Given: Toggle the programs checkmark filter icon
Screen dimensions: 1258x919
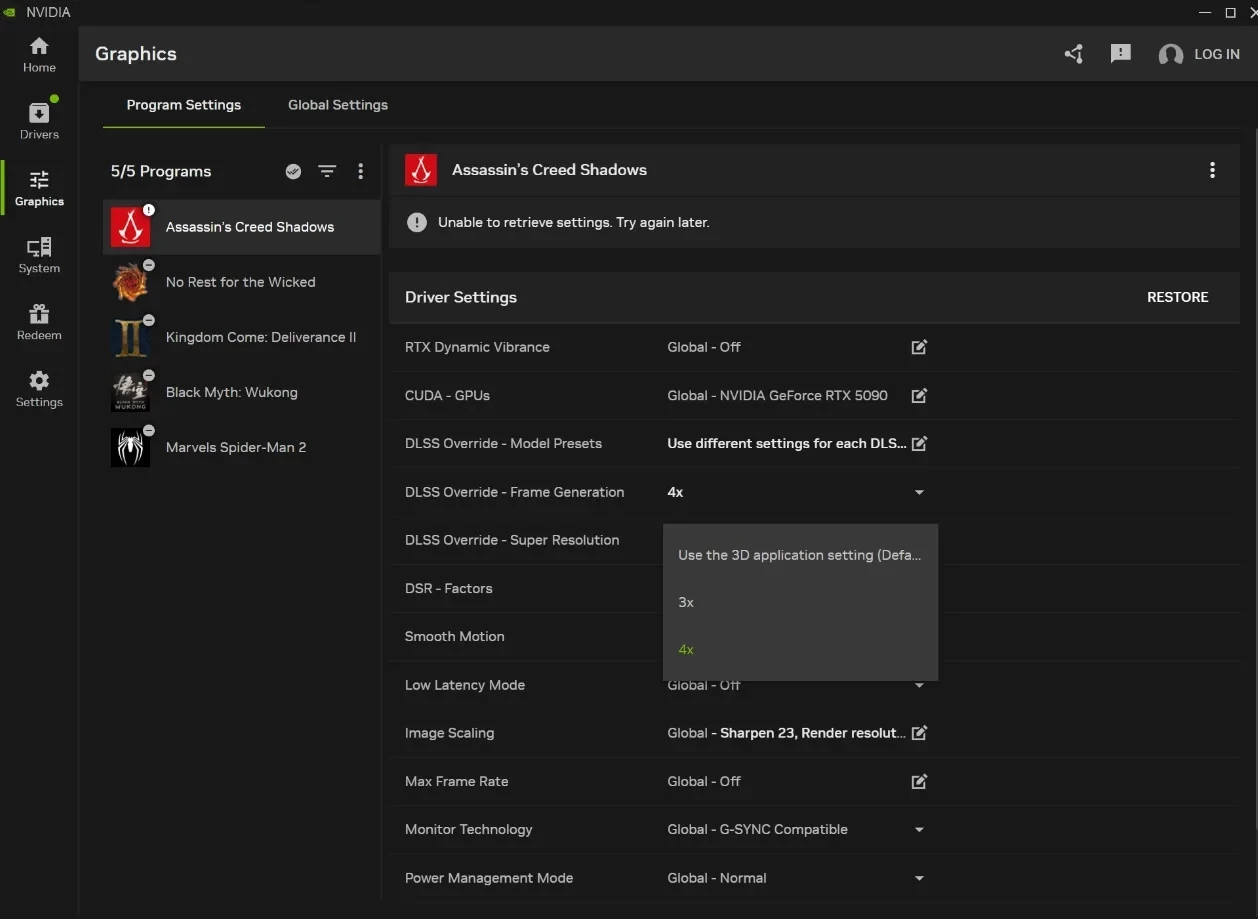Looking at the screenshot, I should click(293, 171).
